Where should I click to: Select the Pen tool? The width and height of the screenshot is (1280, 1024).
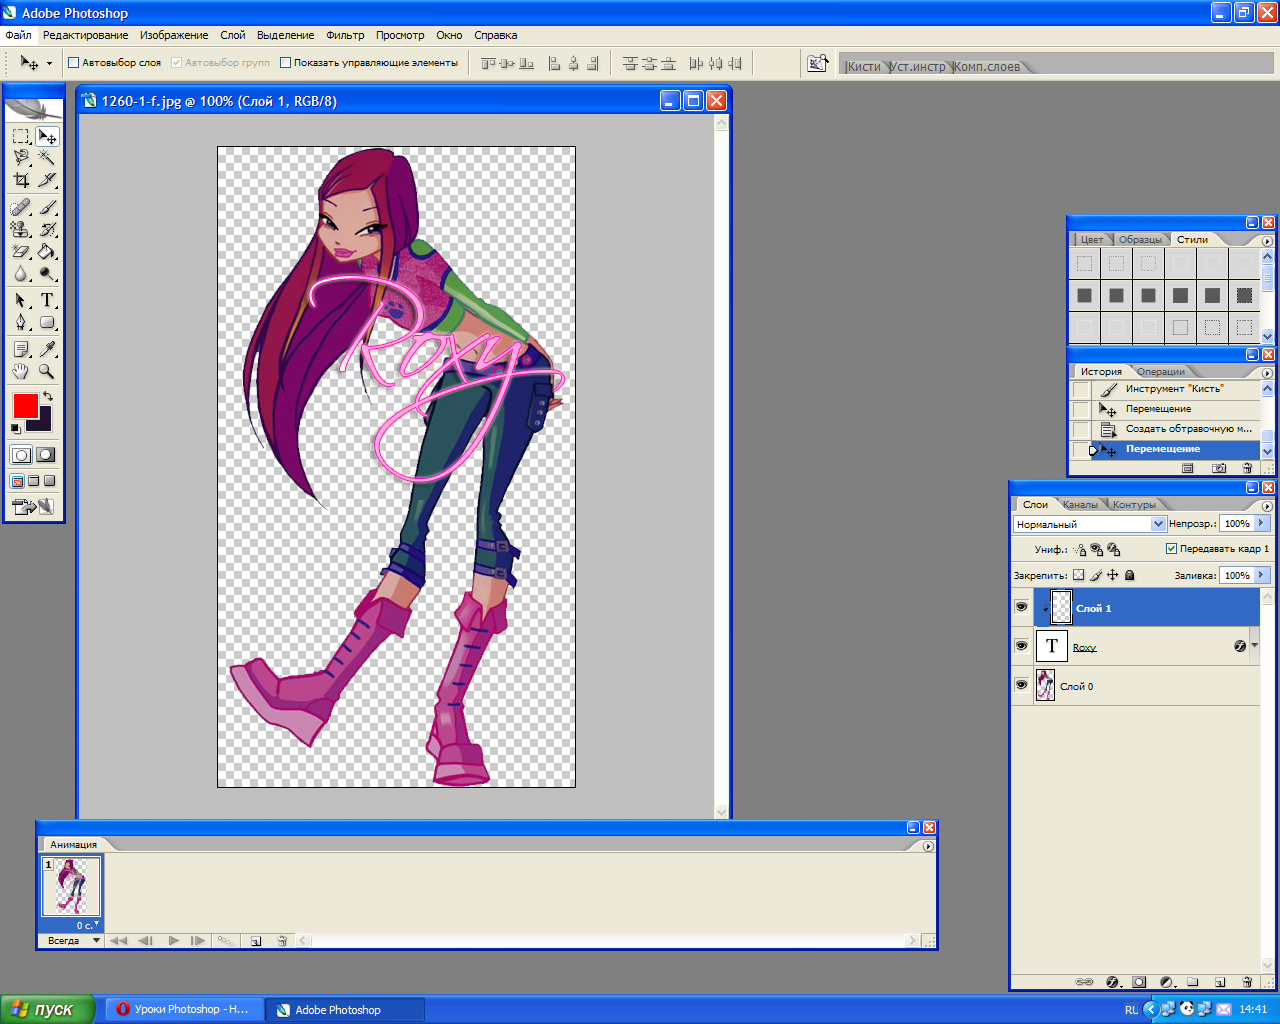(21, 322)
